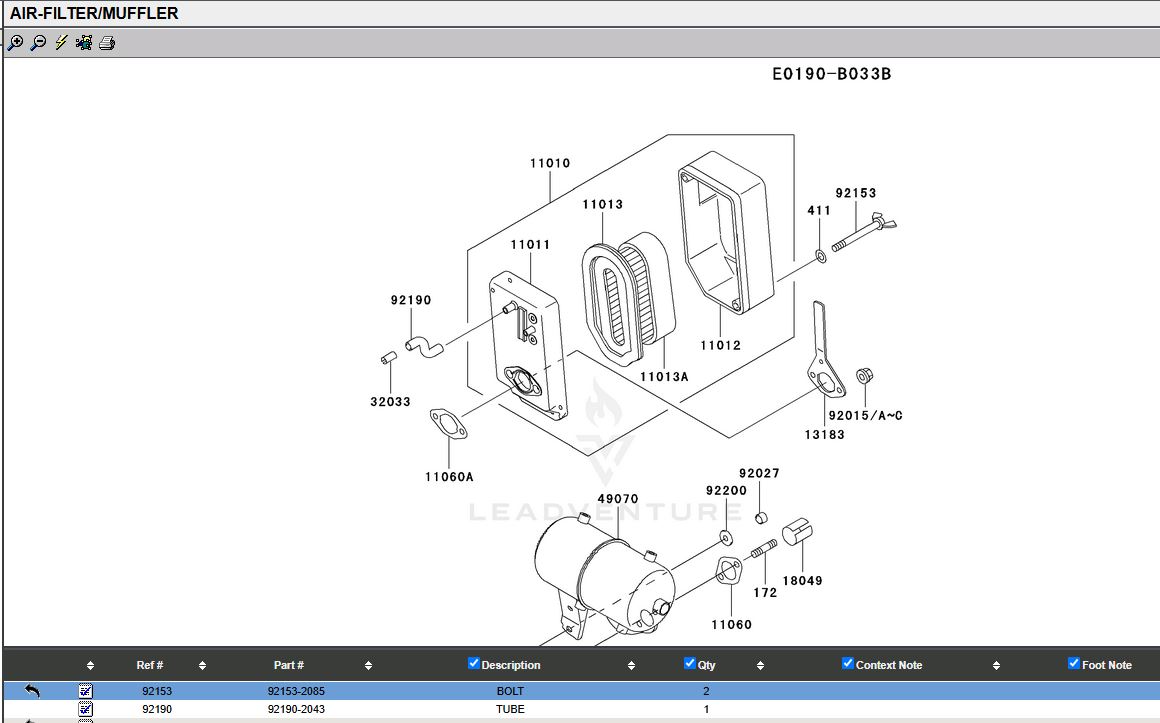Click the zoom in magnifier icon
Screen dimensions: 1160x723
tap(15, 43)
